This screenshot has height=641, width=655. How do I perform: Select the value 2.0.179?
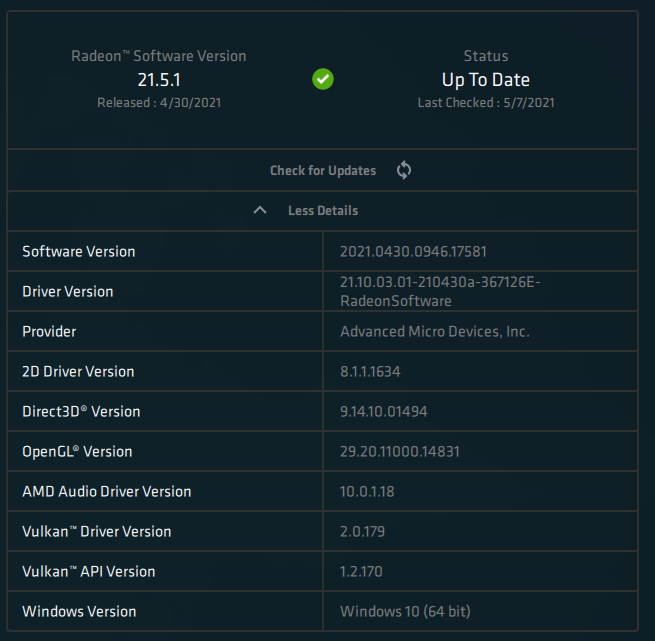pos(362,532)
